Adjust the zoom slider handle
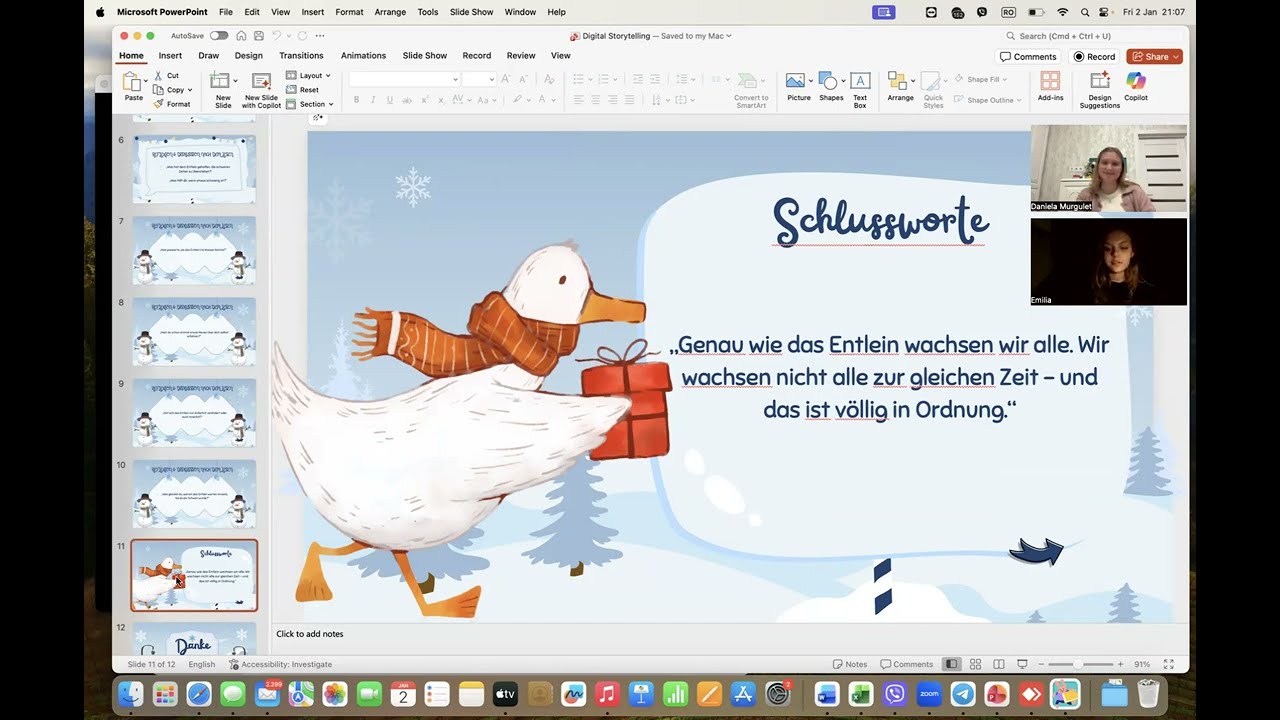The height and width of the screenshot is (720, 1280). tap(1078, 664)
